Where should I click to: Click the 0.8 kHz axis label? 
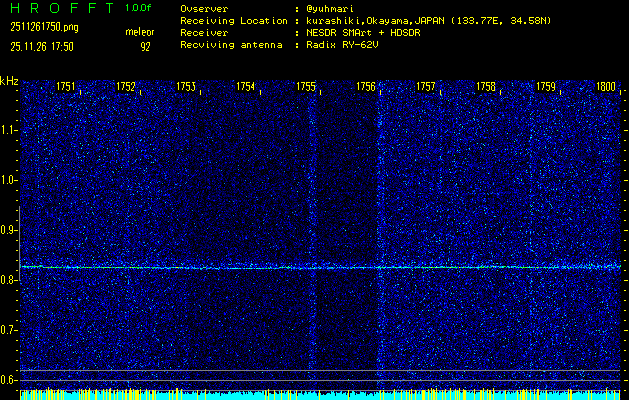click(9, 280)
